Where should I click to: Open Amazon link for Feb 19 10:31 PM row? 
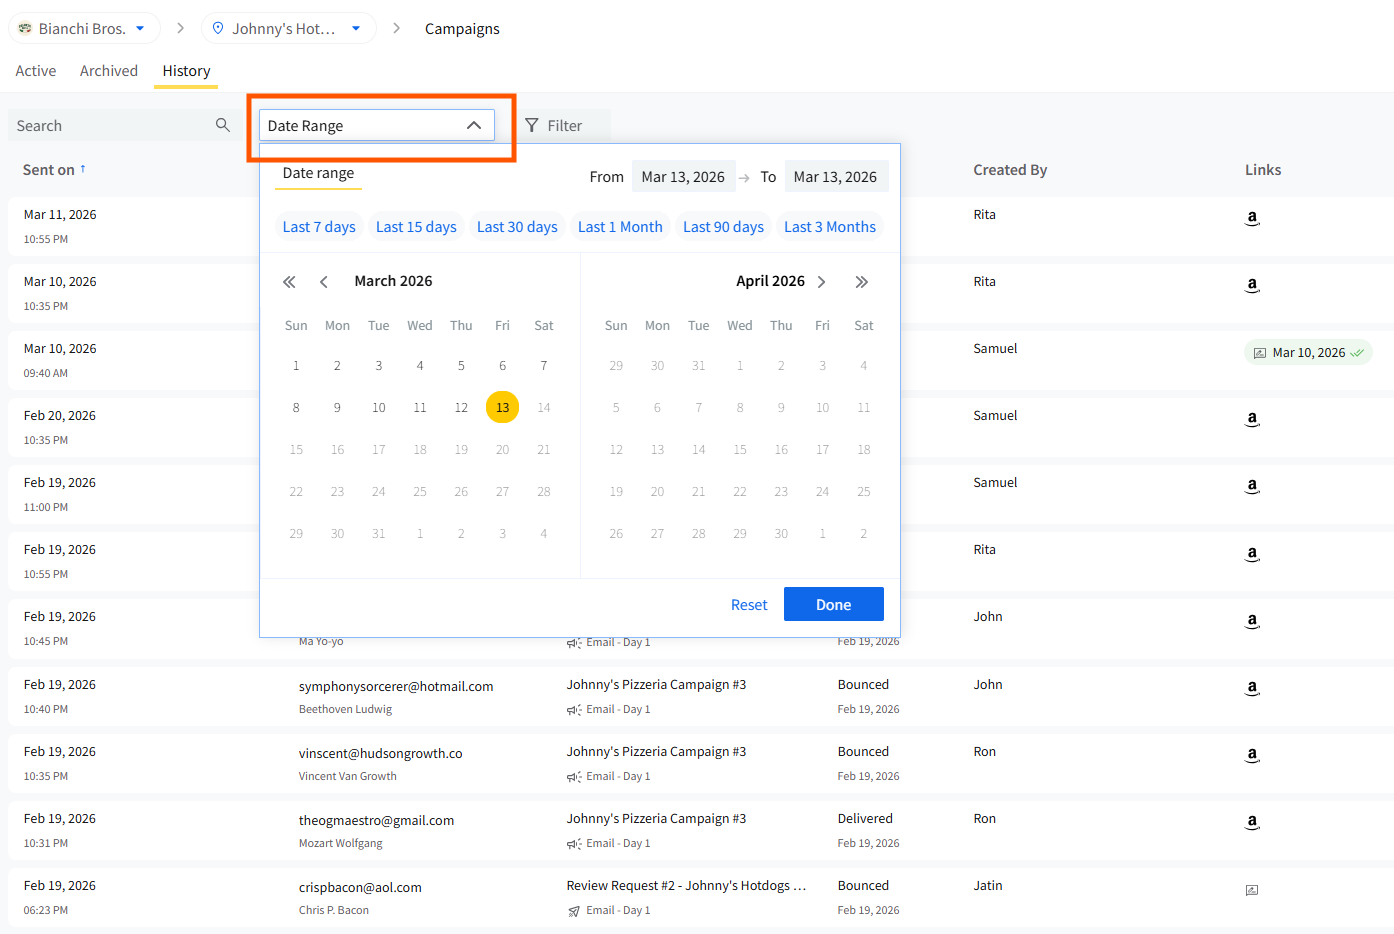[1252, 822]
